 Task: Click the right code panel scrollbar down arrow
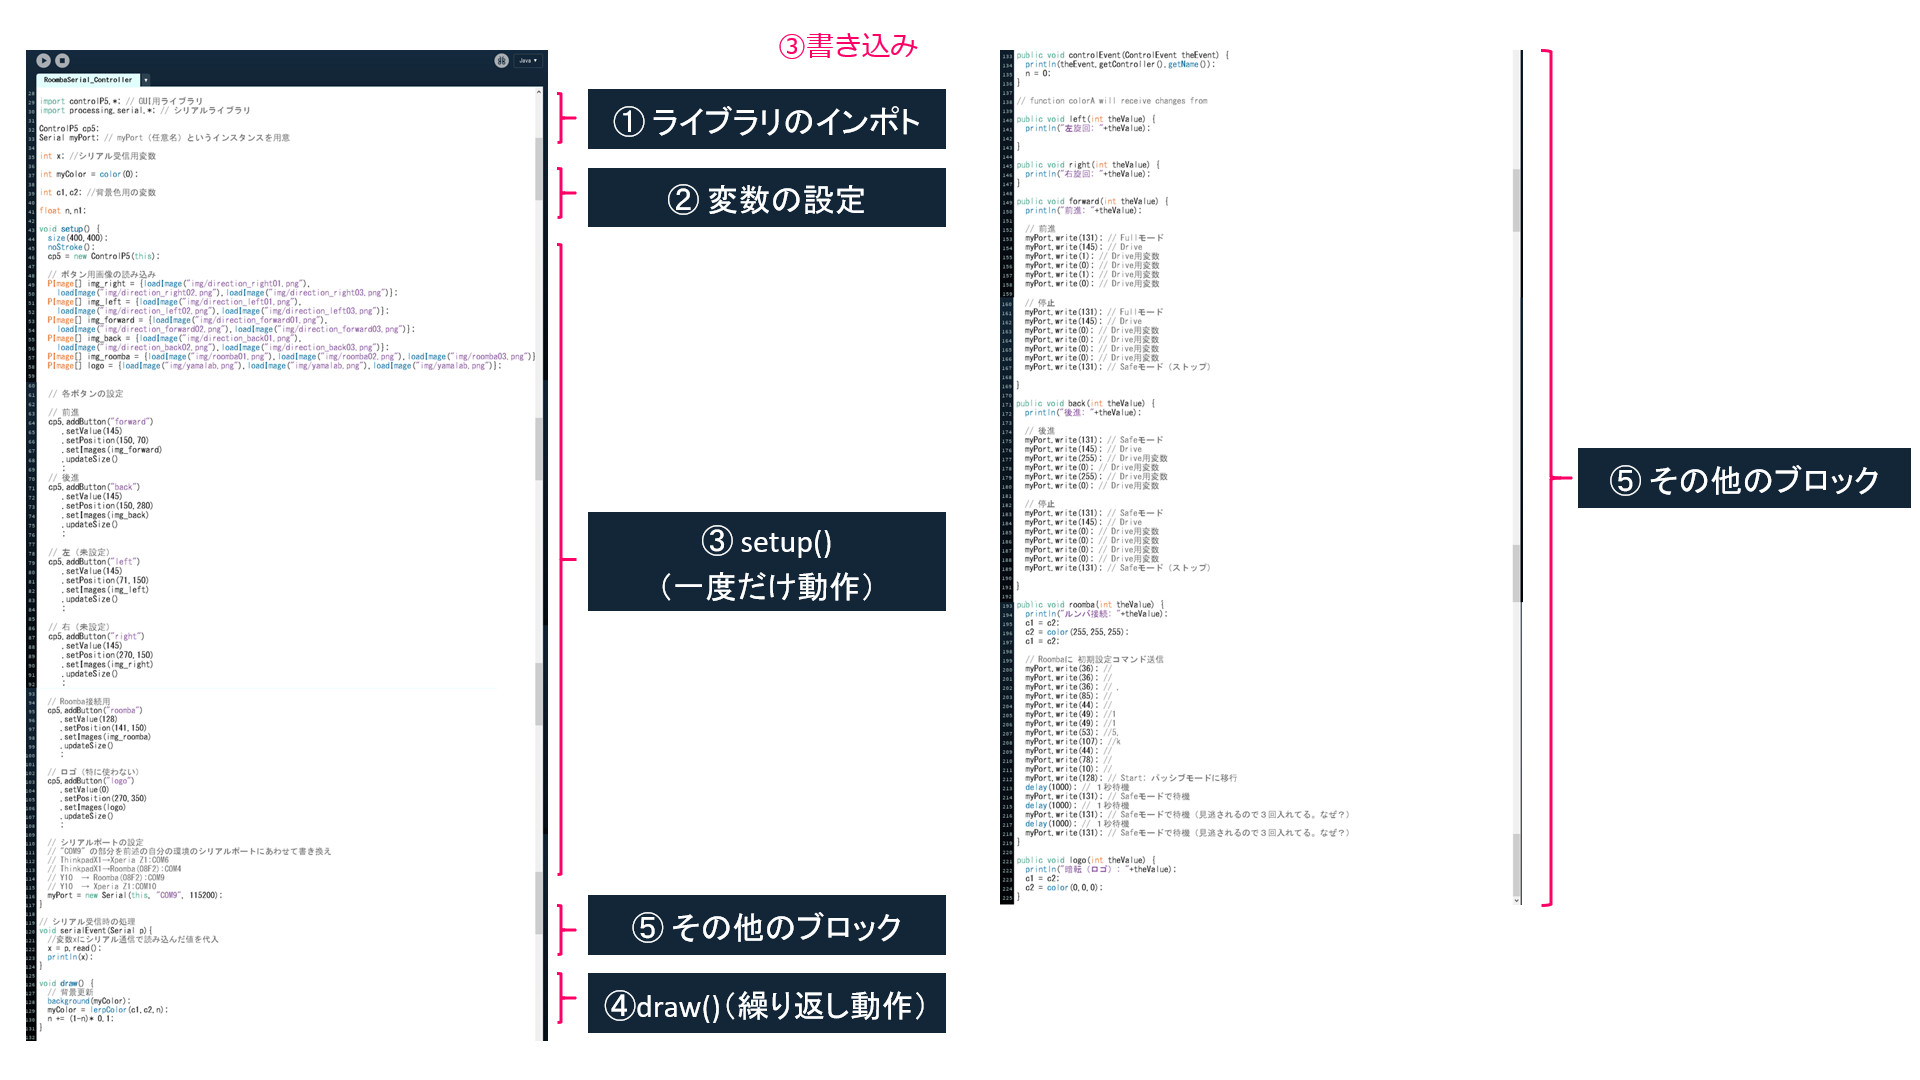click(1517, 900)
